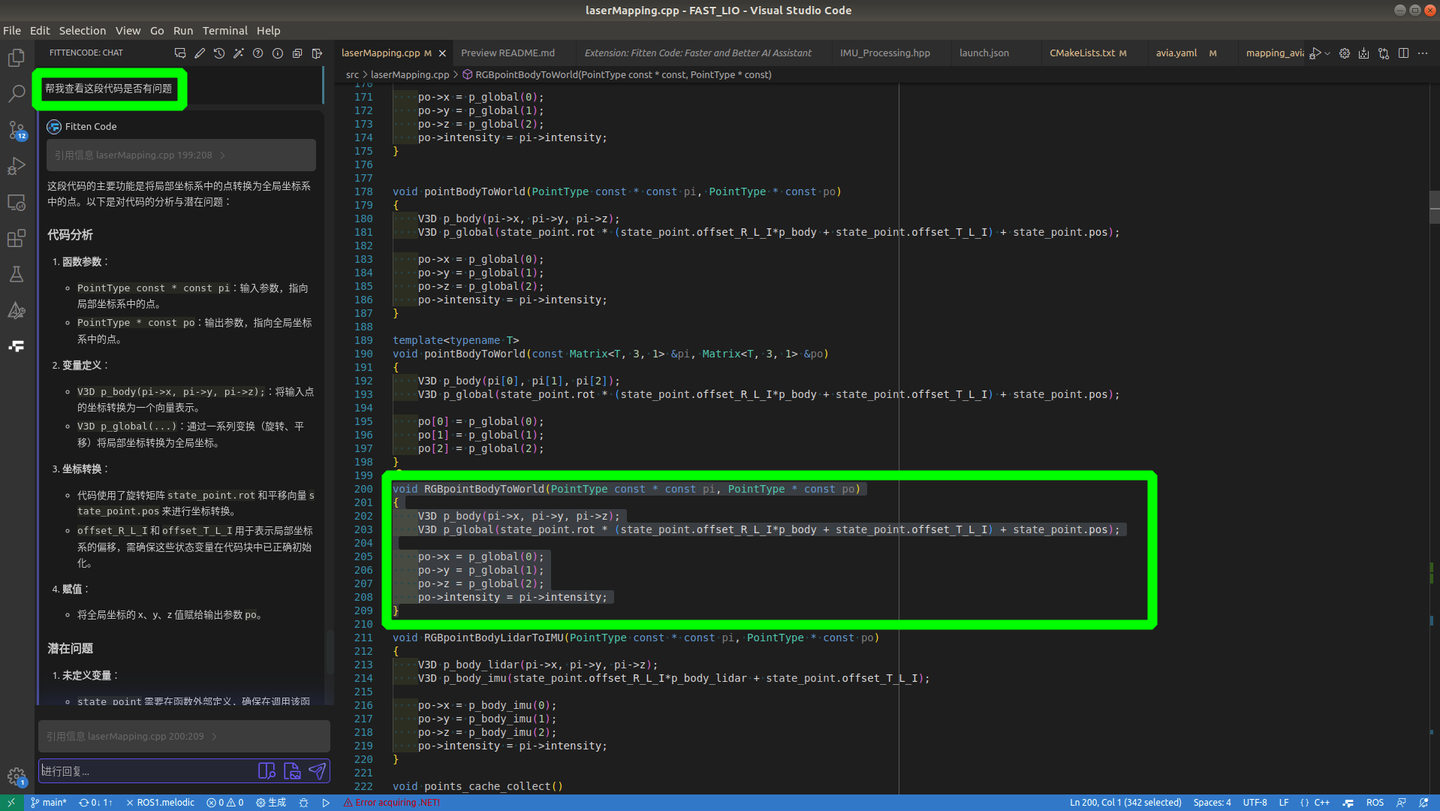Open Source Control view in activity bar
Screen dimensions: 1440x811
17,130
